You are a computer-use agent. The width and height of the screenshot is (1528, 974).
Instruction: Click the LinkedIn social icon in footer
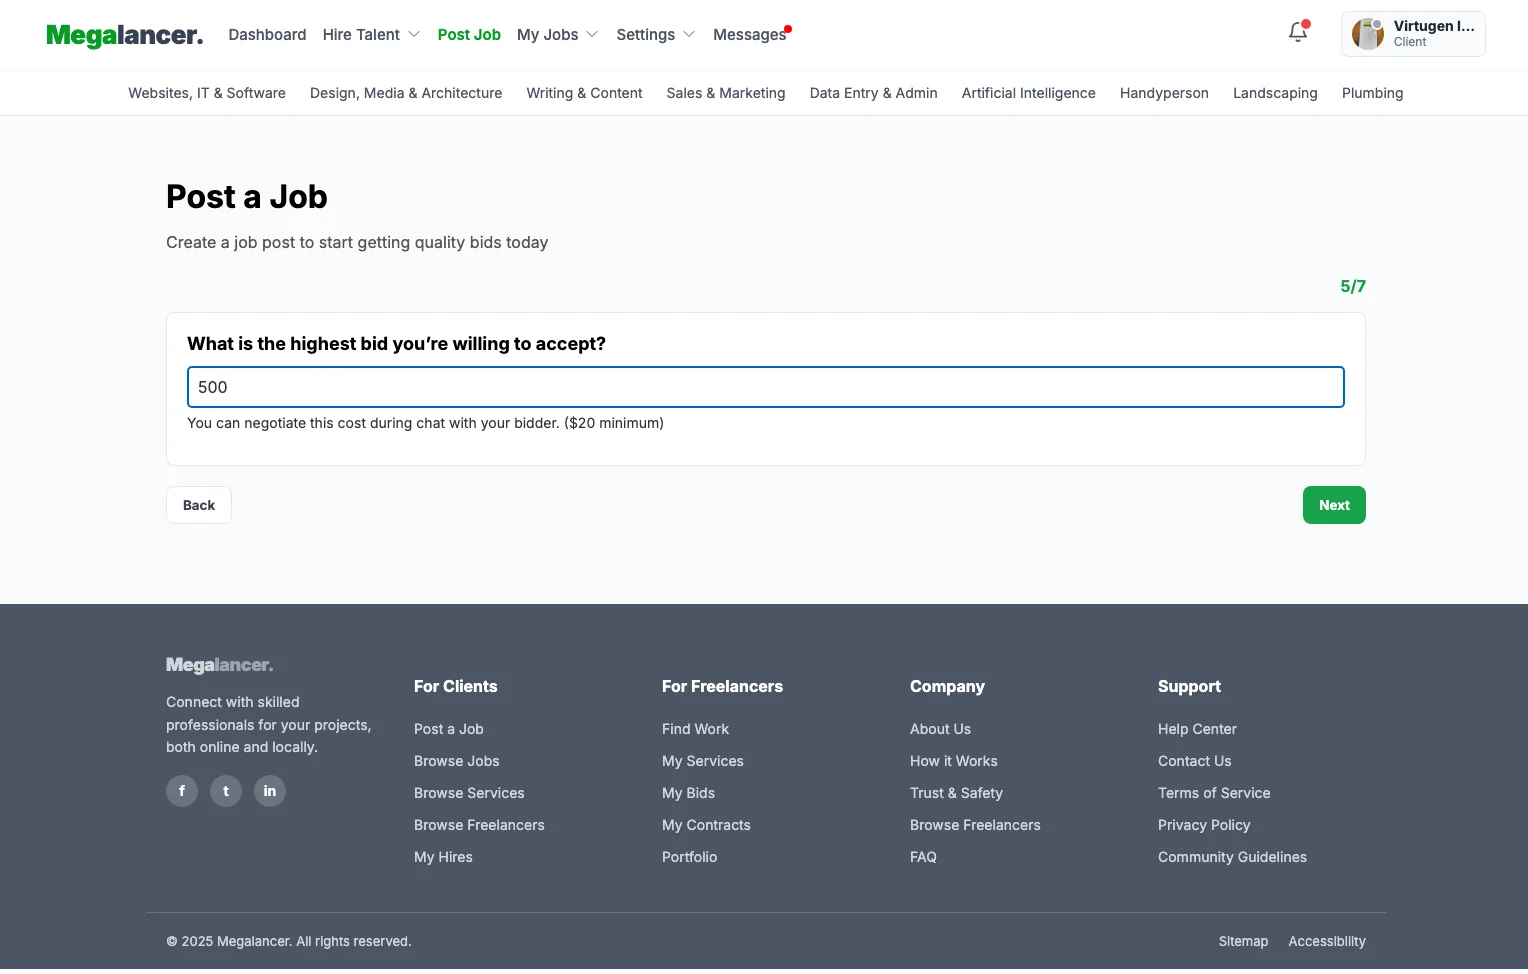270,791
